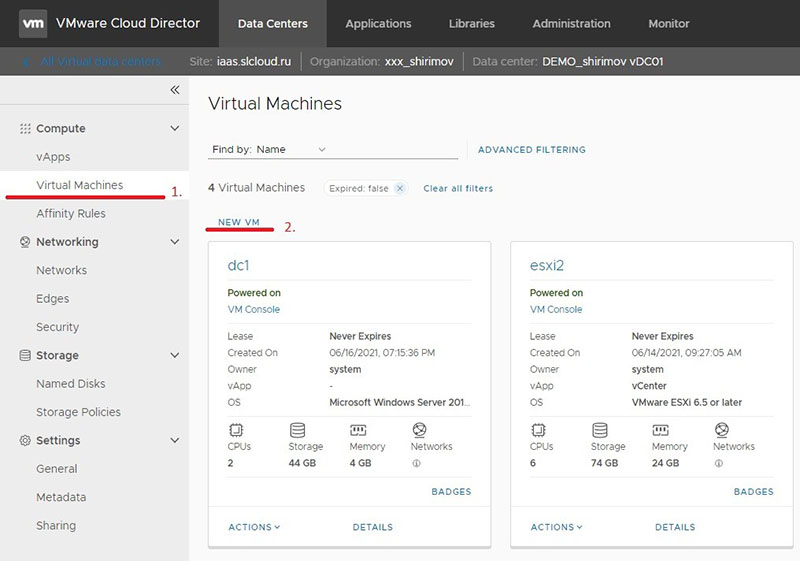This screenshot has width=800, height=561.
Task: Collapse the Networking section
Action: 175,242
